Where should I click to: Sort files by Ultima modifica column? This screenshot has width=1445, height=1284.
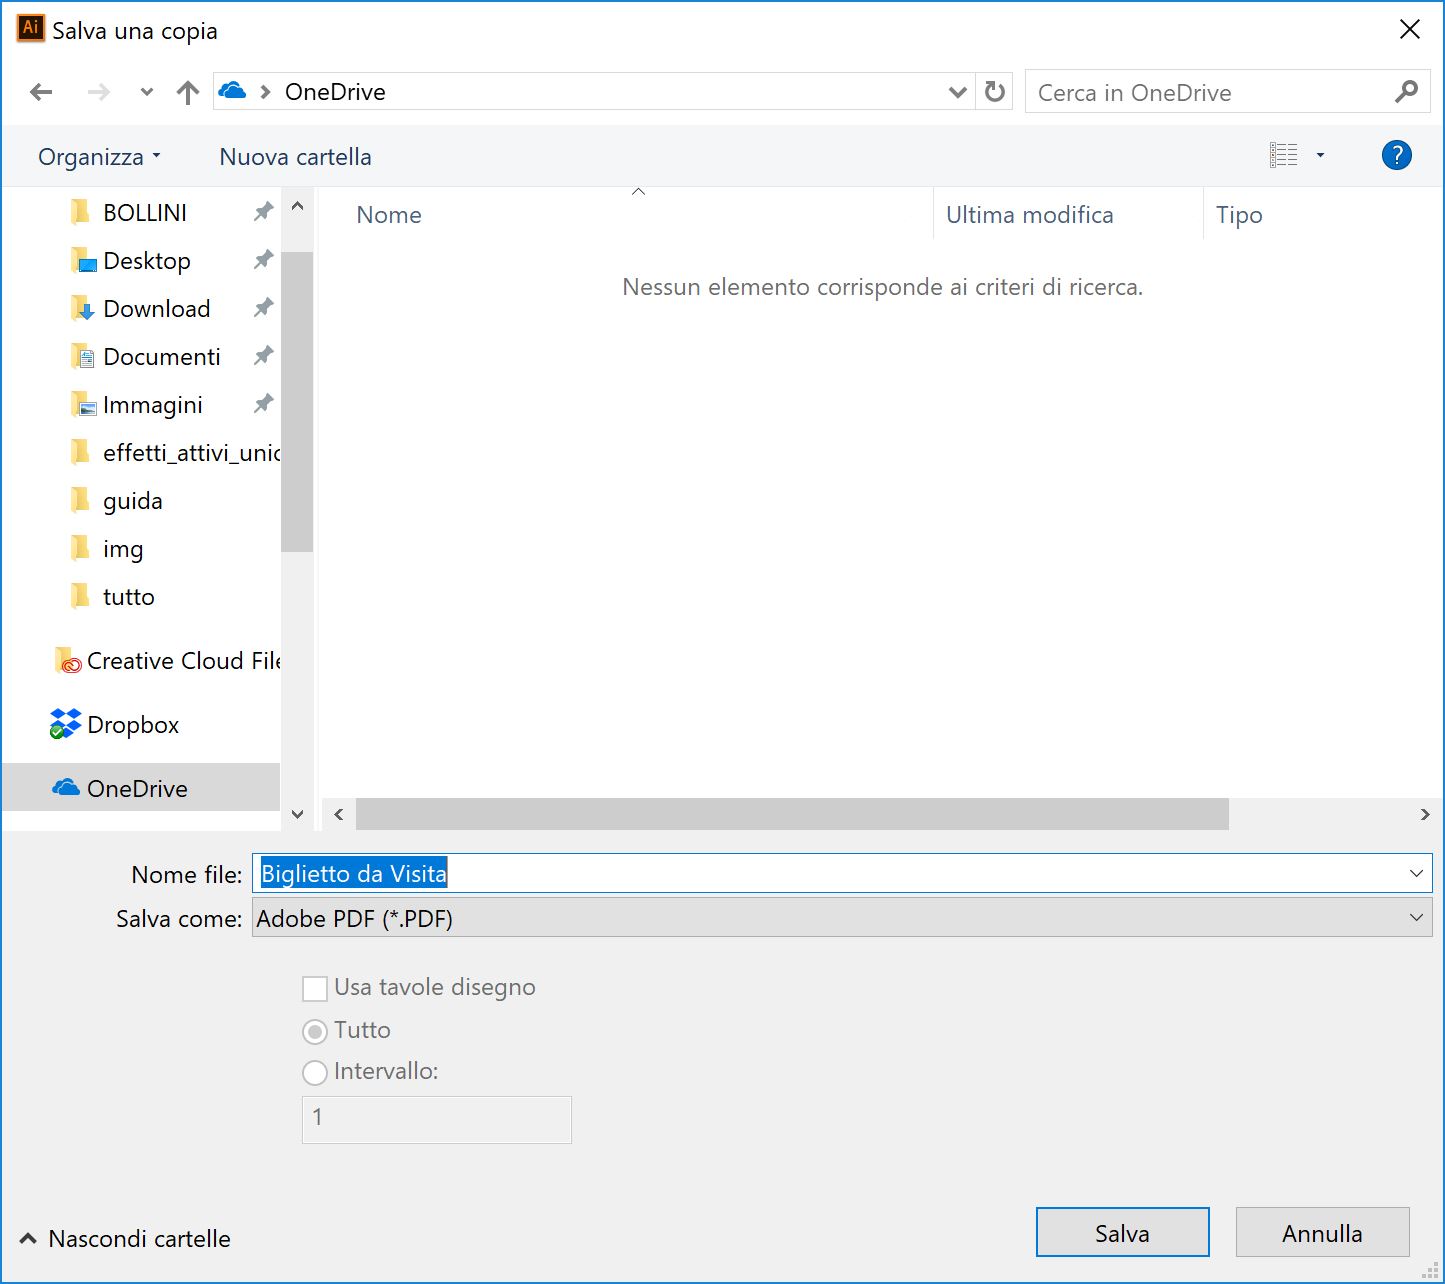click(x=1029, y=215)
